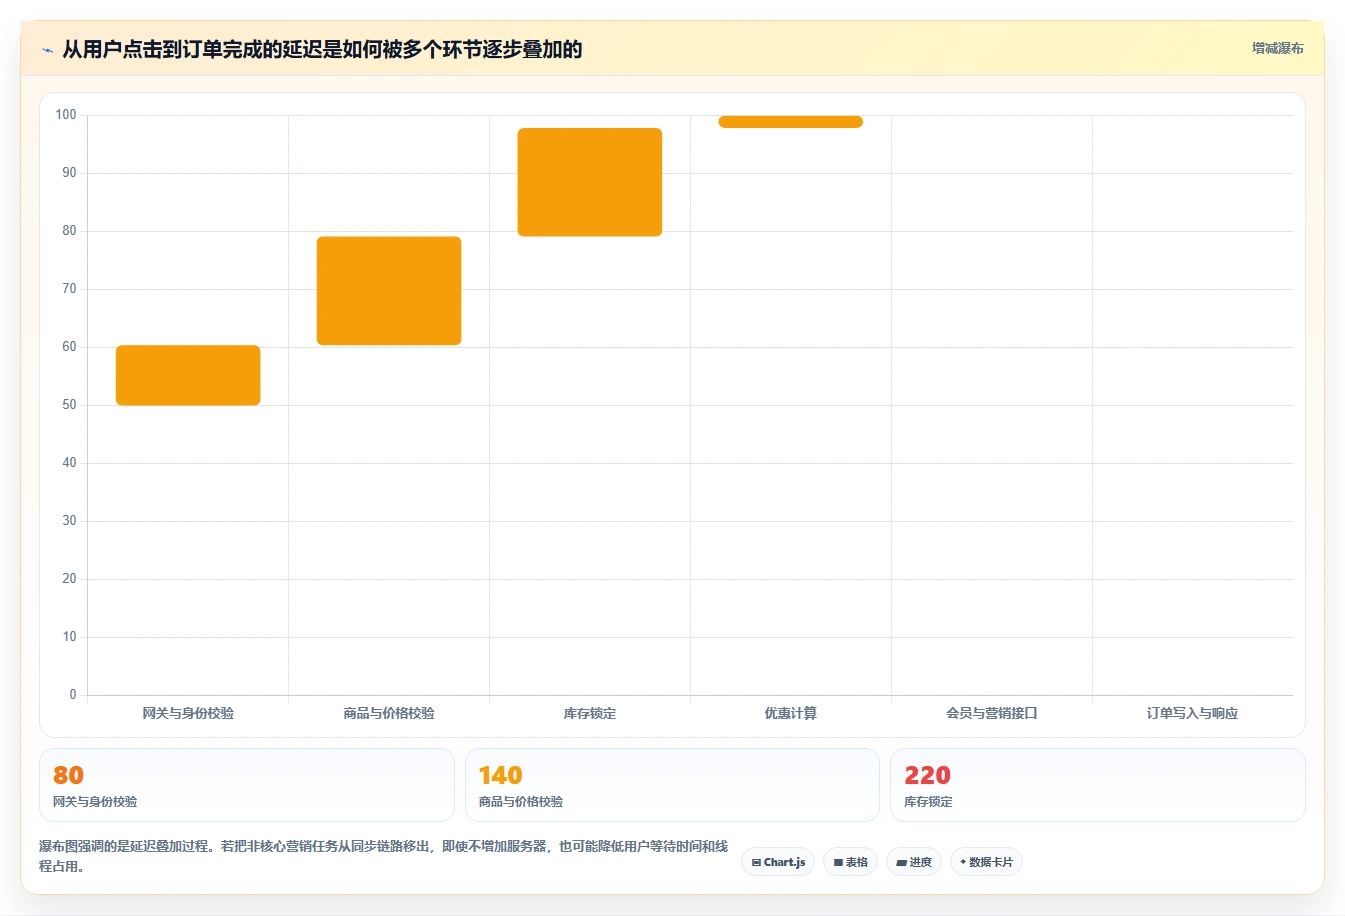Click the 订单写入与响应 axis label
This screenshot has height=916, width=1345.
(x=1193, y=713)
